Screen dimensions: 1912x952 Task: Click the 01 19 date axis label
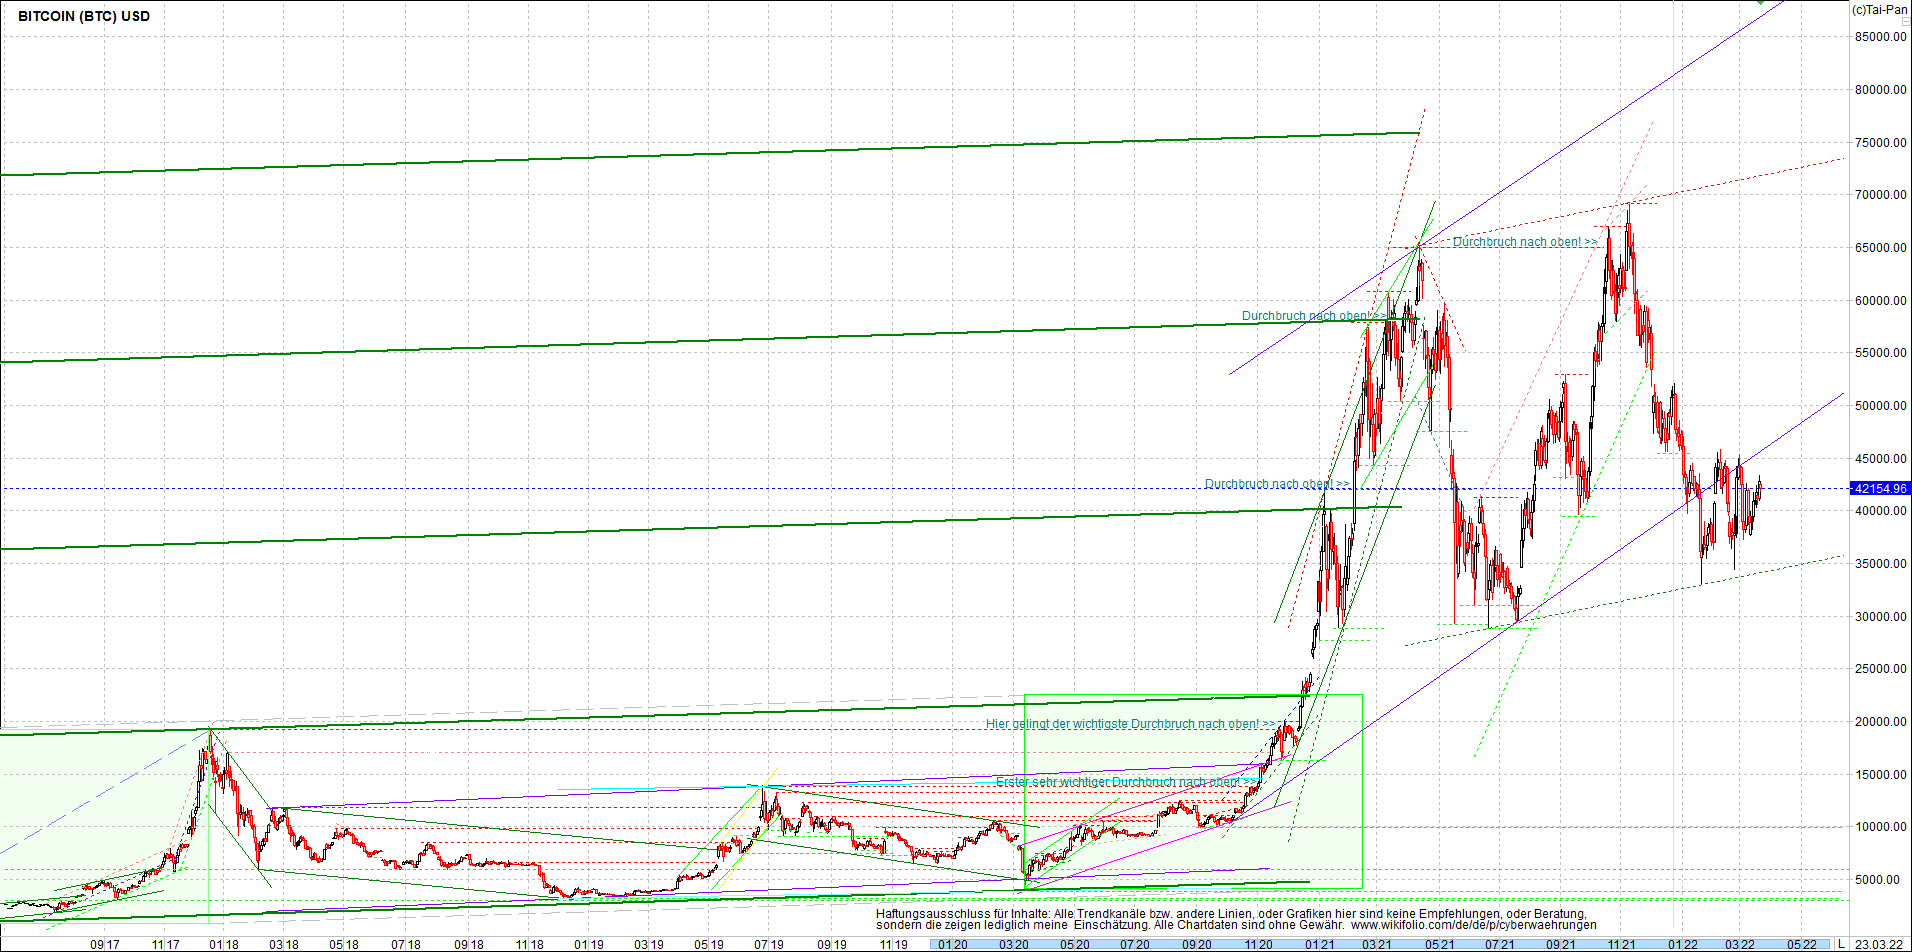pos(589,945)
